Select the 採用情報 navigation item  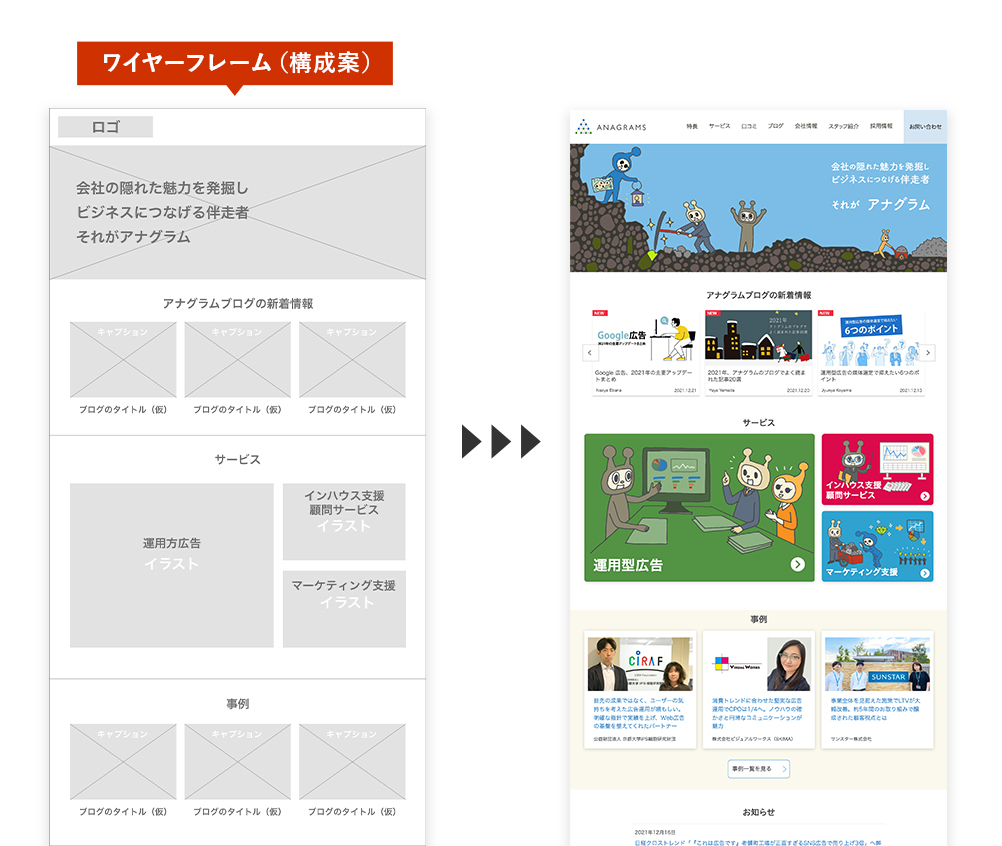[x=882, y=125]
